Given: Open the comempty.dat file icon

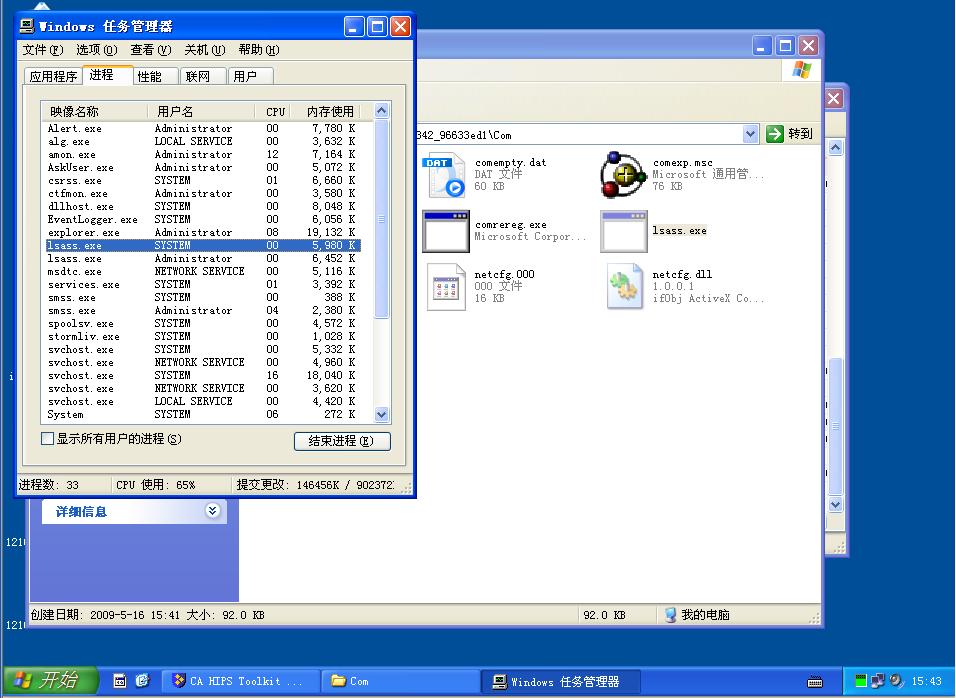Looking at the screenshot, I should [445, 175].
